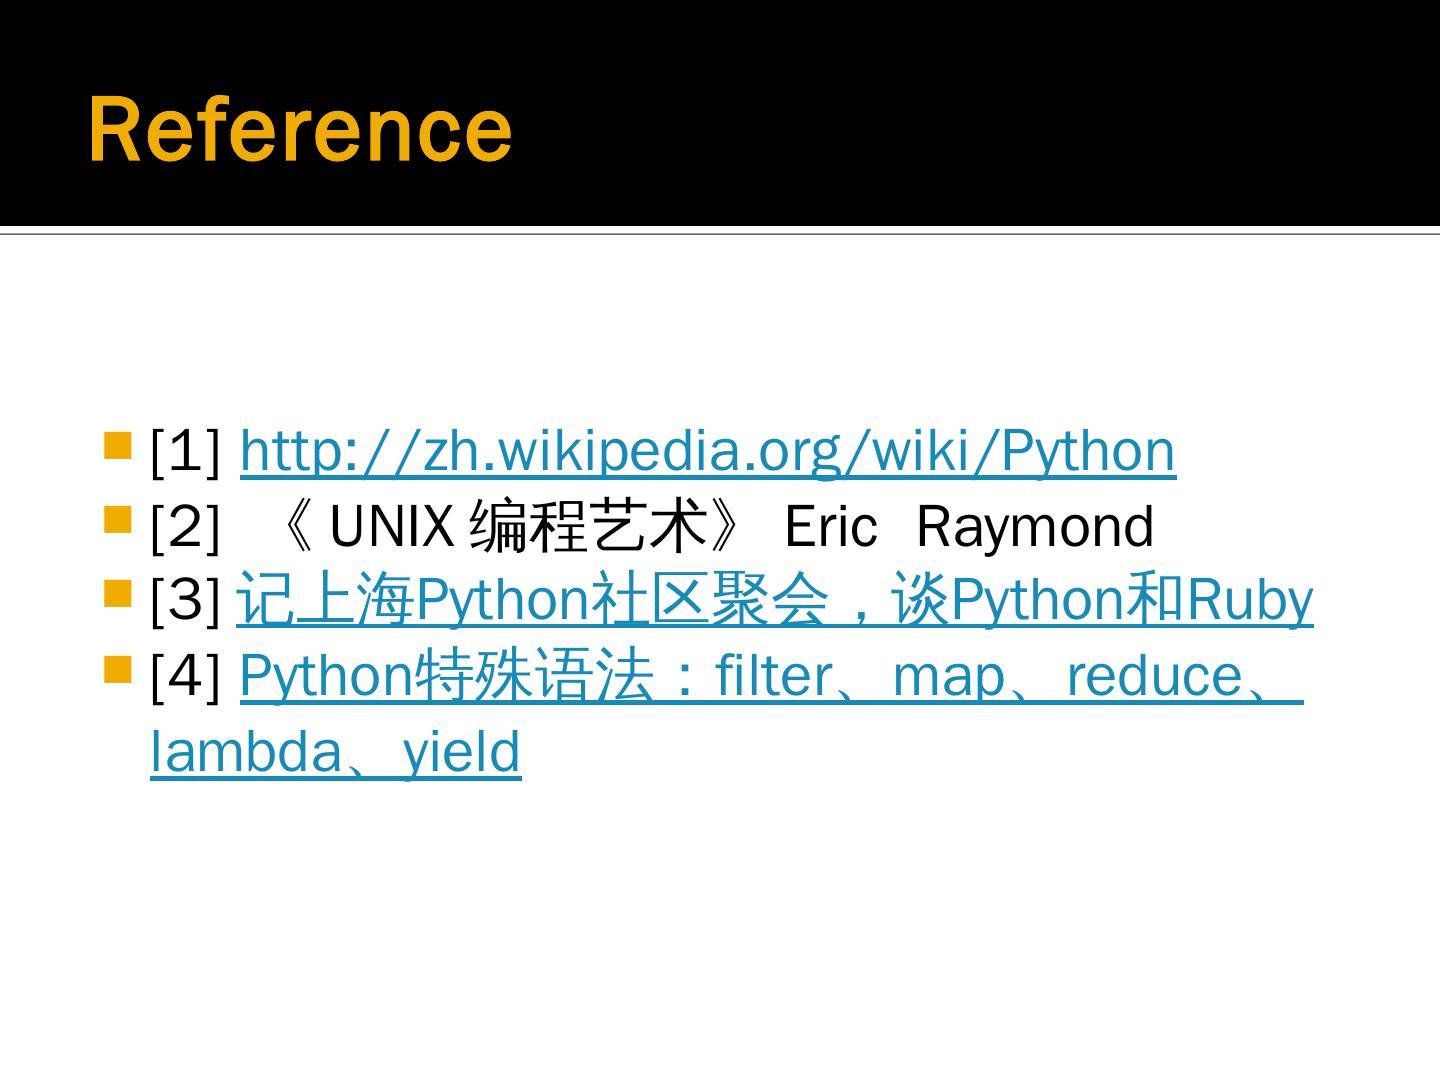Select the 'Reference' slide title
This screenshot has height=1080, width=1440.
coord(300,130)
